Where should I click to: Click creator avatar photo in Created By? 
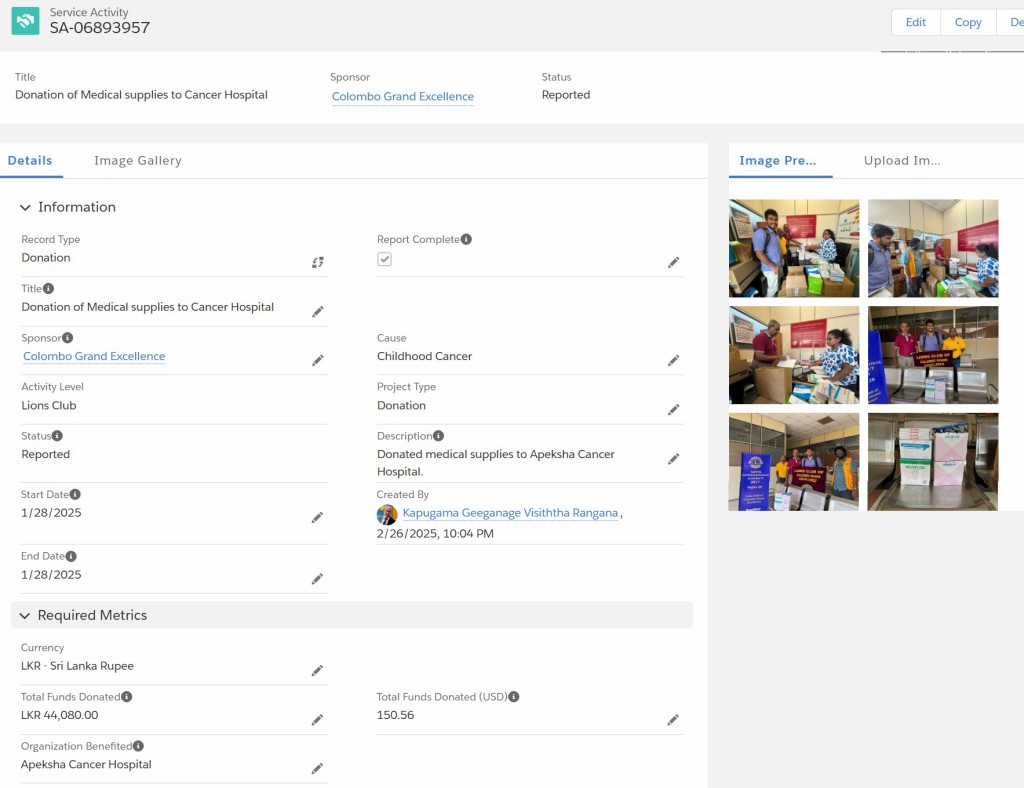(x=387, y=514)
